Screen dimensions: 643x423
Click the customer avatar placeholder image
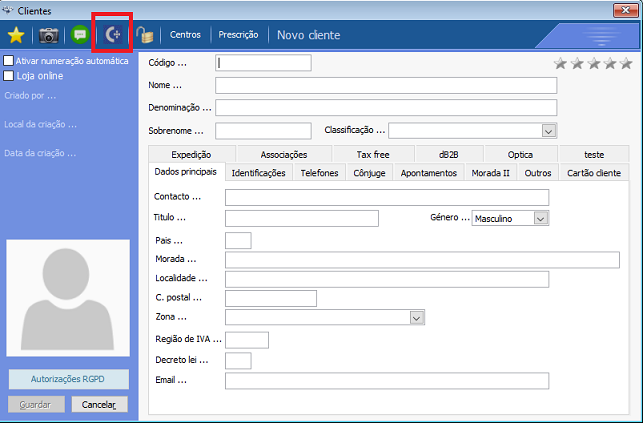coord(69,301)
